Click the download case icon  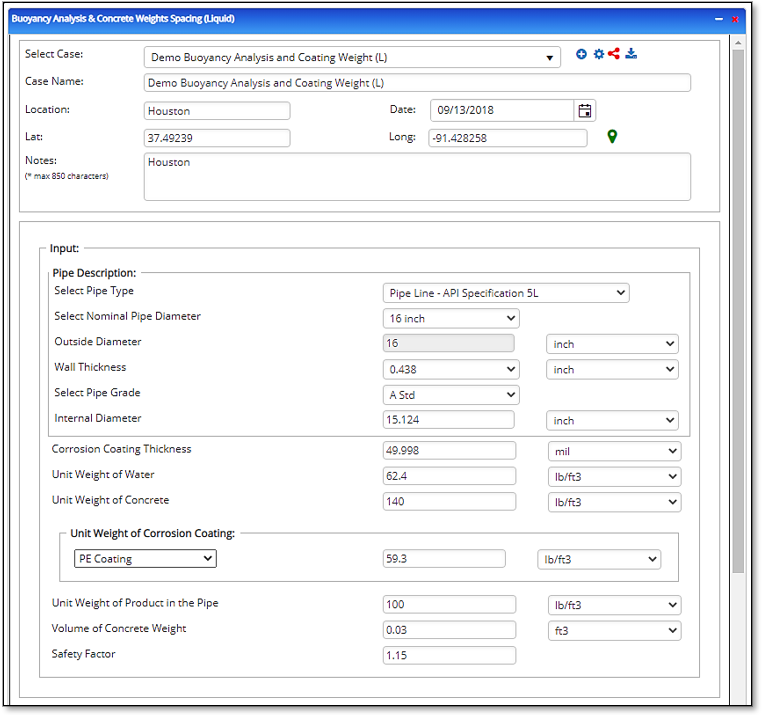tap(631, 54)
